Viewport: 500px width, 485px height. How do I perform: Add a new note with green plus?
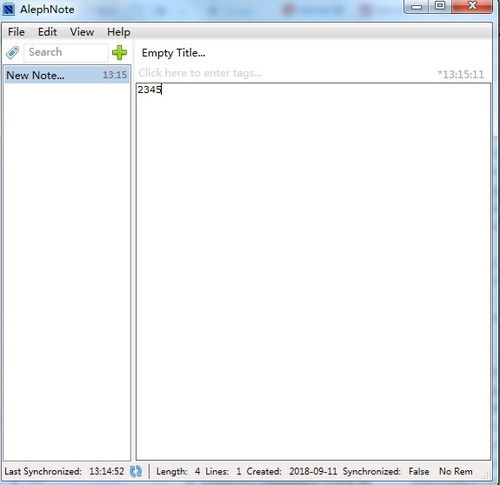click(119, 53)
